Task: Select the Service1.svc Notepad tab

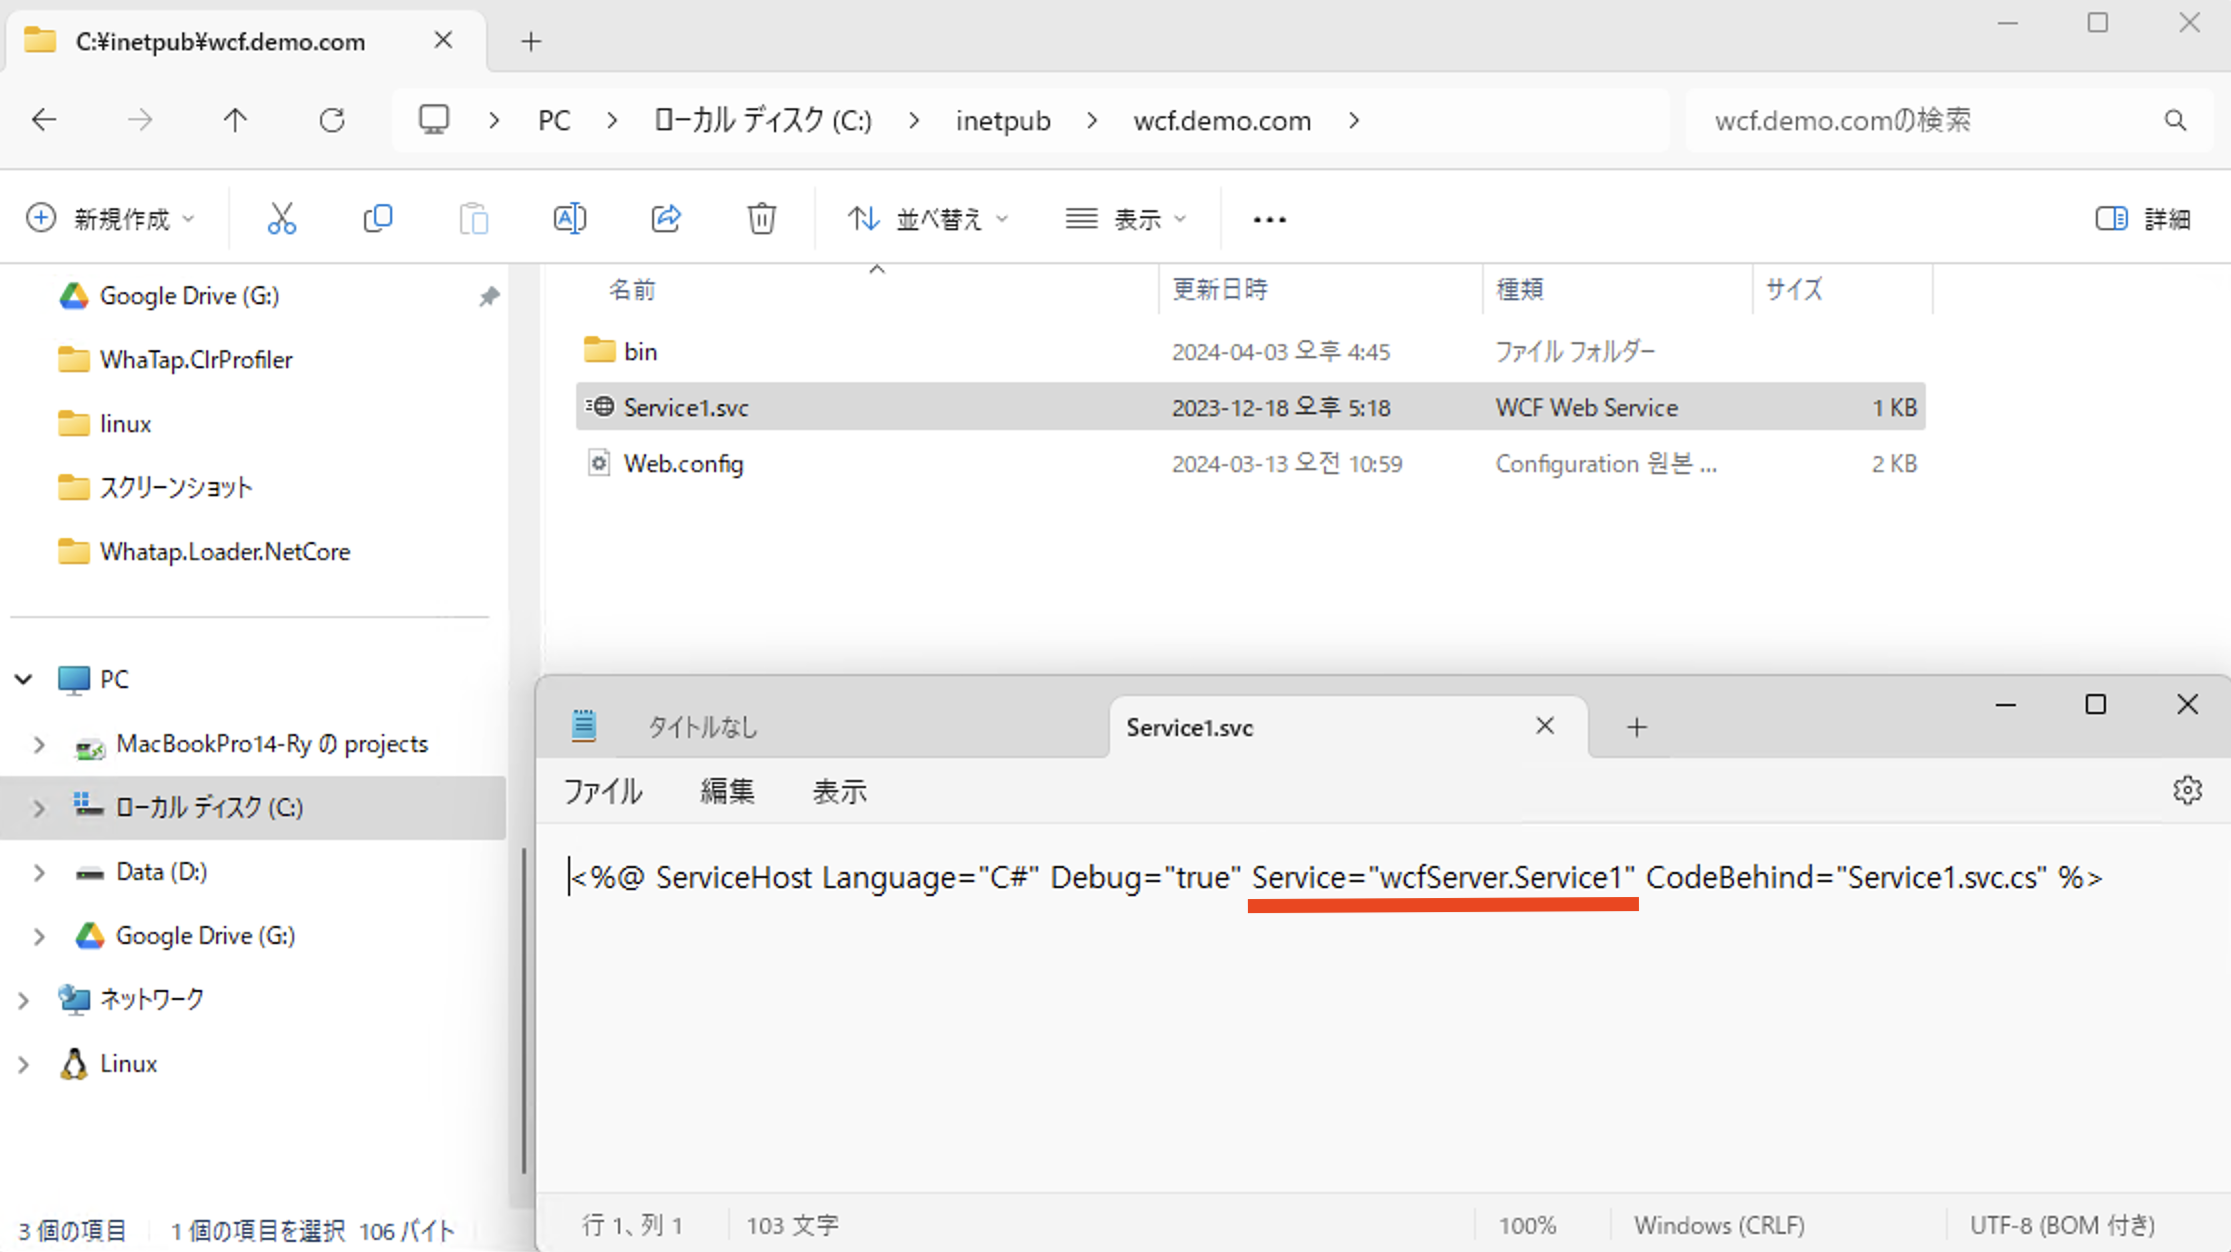Action: click(1348, 727)
